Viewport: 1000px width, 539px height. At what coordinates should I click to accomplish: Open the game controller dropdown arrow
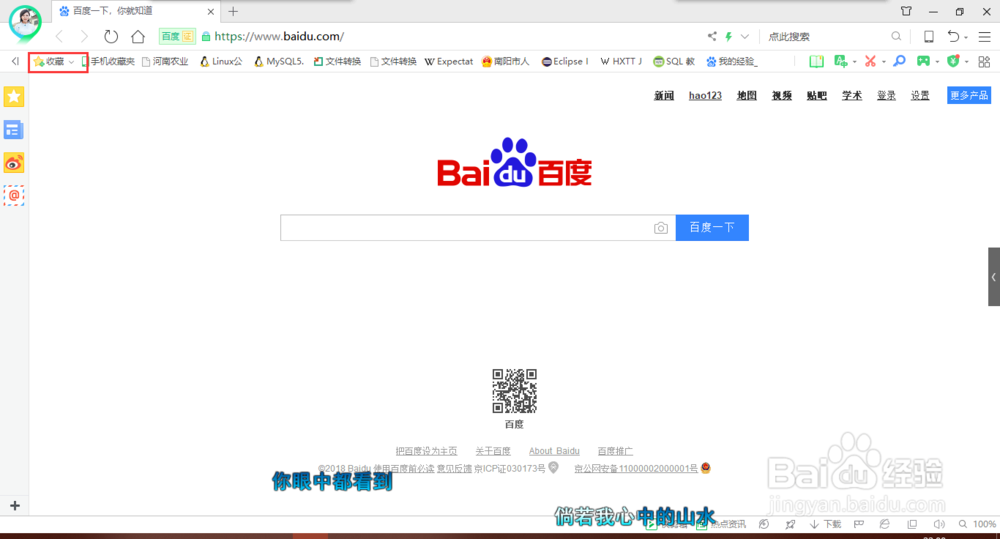coord(937,62)
